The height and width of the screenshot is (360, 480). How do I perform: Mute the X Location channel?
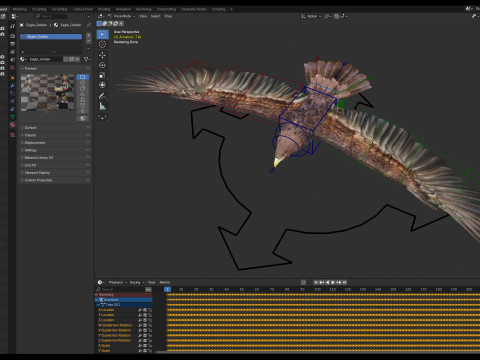145,310
